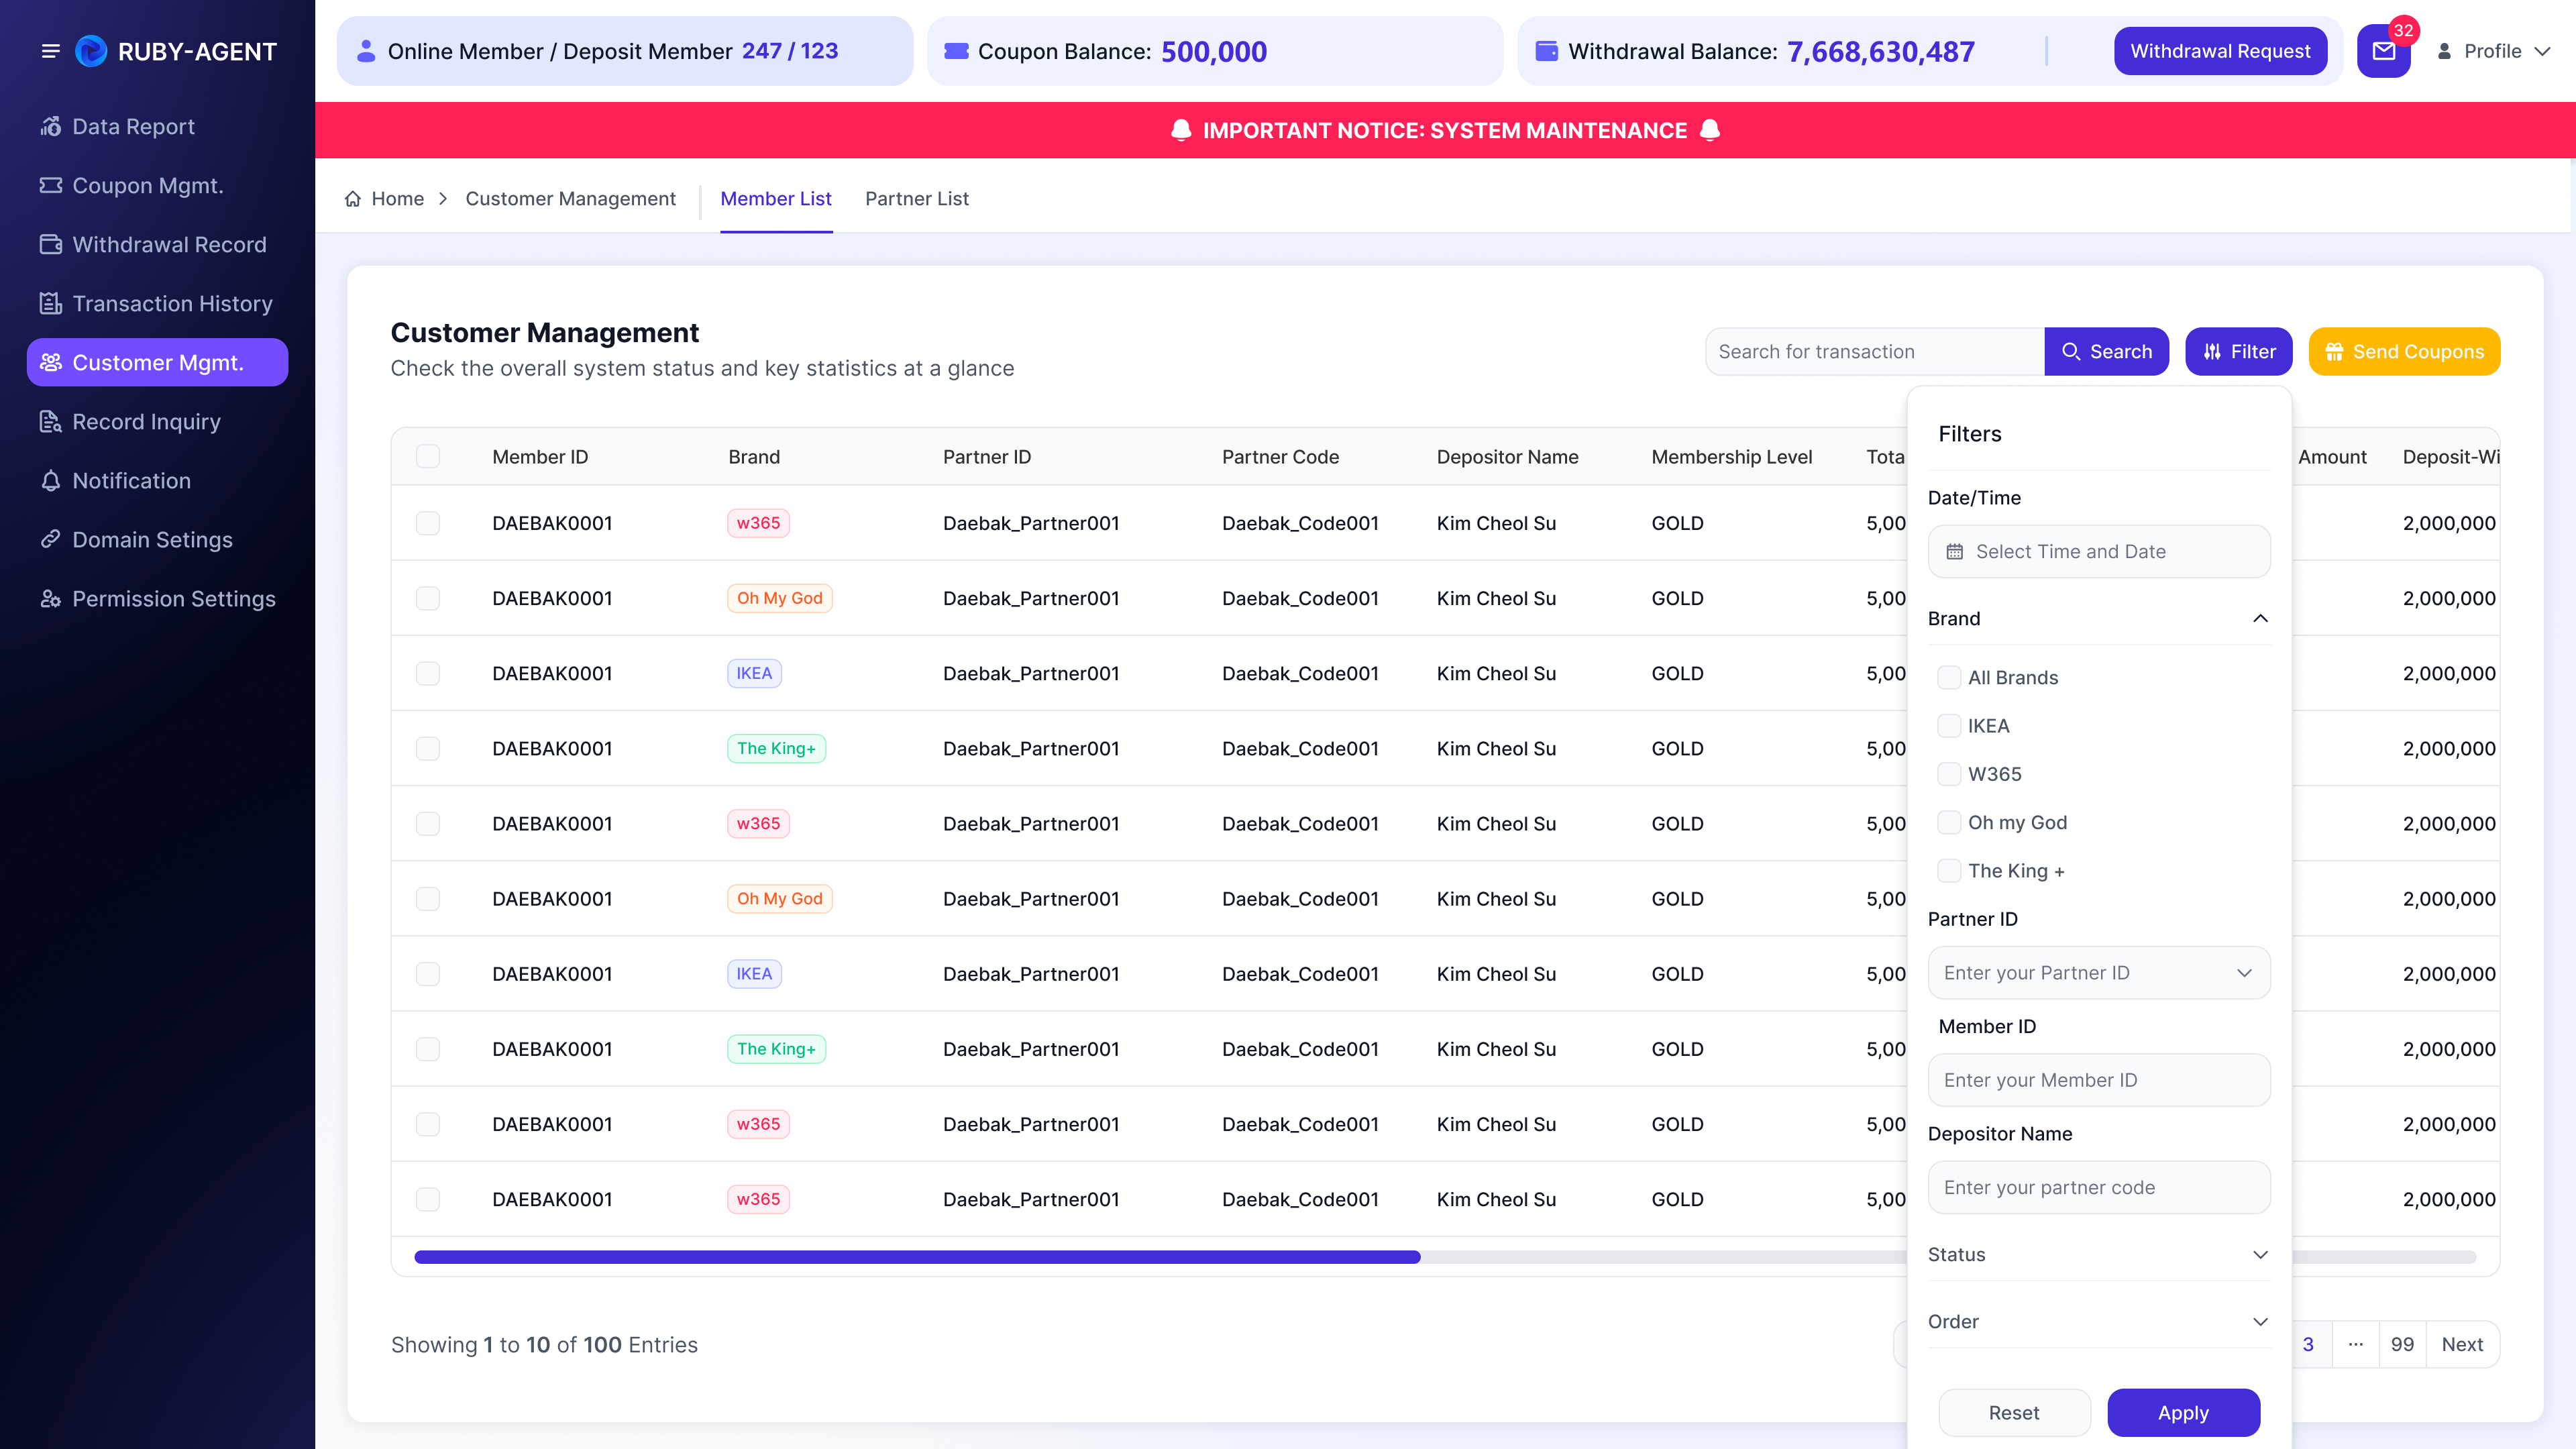Toggle the select-all checkbox in table header

[428, 456]
